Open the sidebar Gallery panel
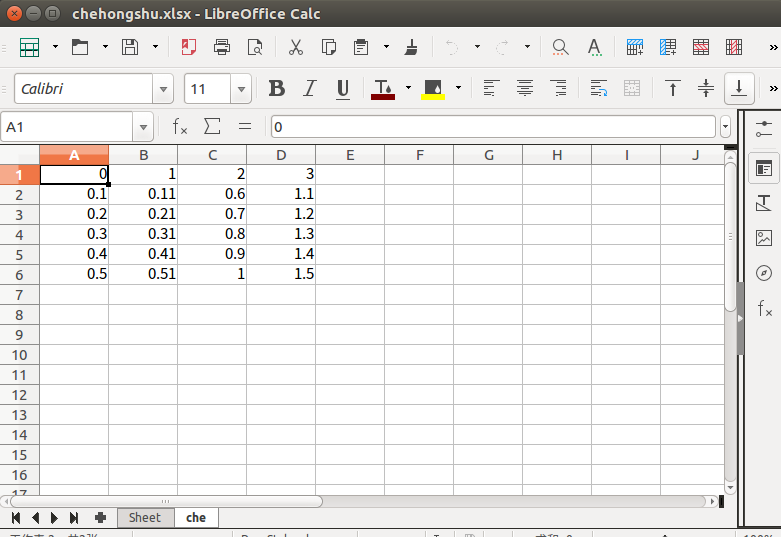781x537 pixels. pyautogui.click(x=764, y=238)
